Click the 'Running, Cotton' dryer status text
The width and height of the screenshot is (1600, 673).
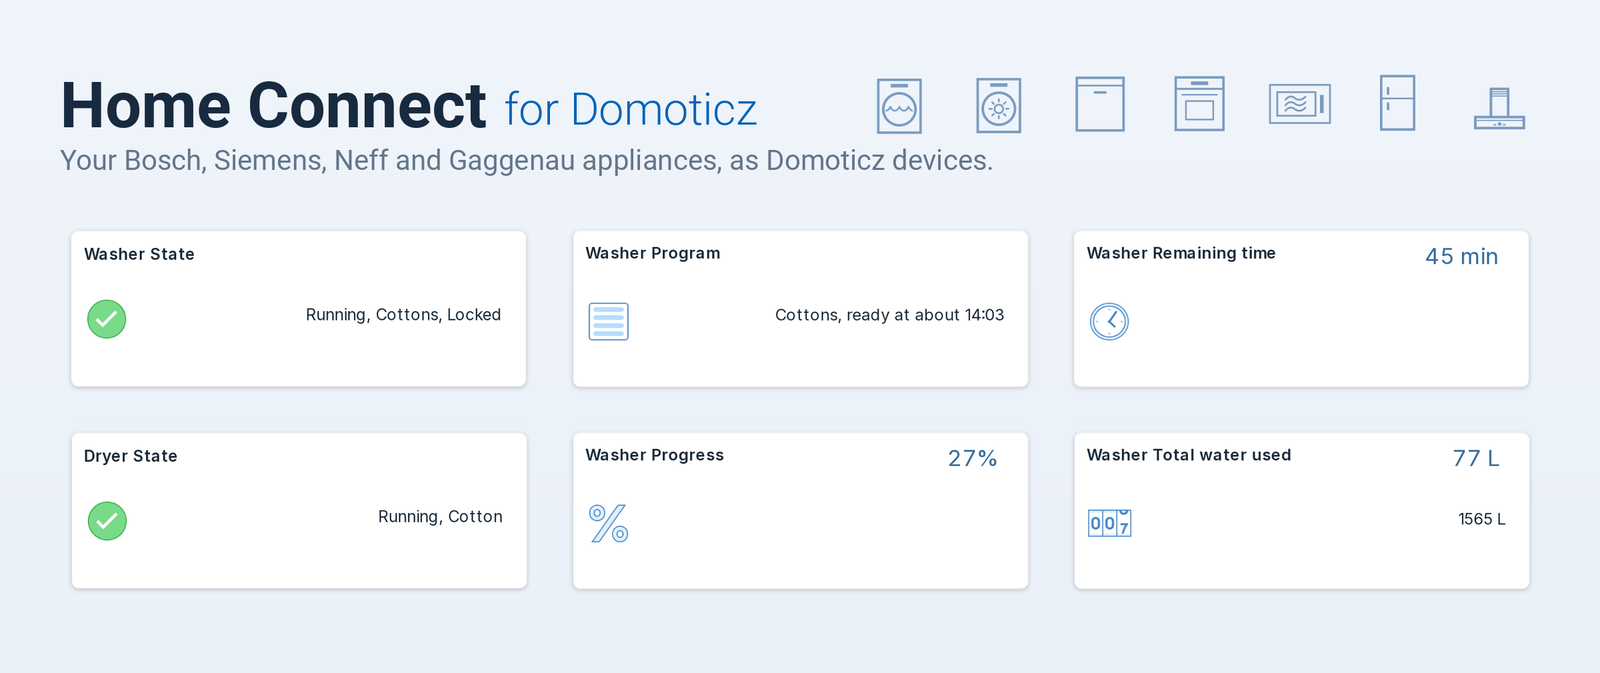440,517
